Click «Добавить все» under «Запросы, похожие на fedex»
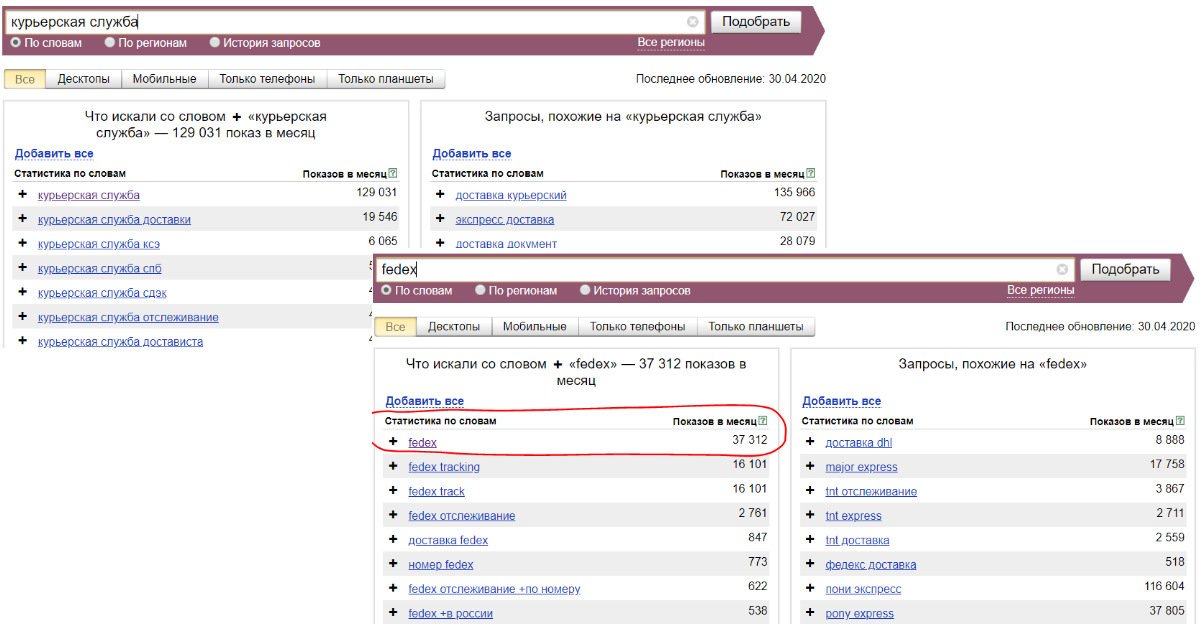1200x630 pixels. (x=842, y=402)
